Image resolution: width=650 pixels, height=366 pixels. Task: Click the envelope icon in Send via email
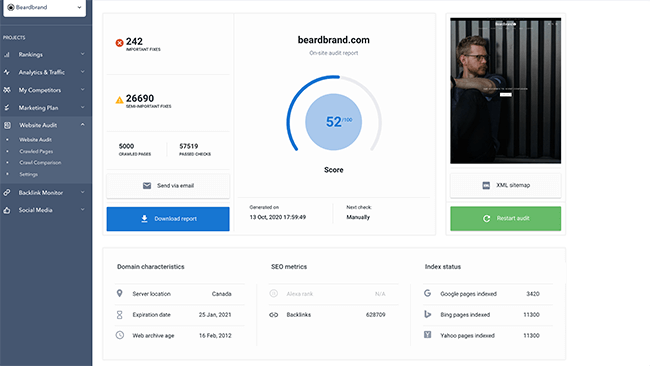(x=147, y=186)
